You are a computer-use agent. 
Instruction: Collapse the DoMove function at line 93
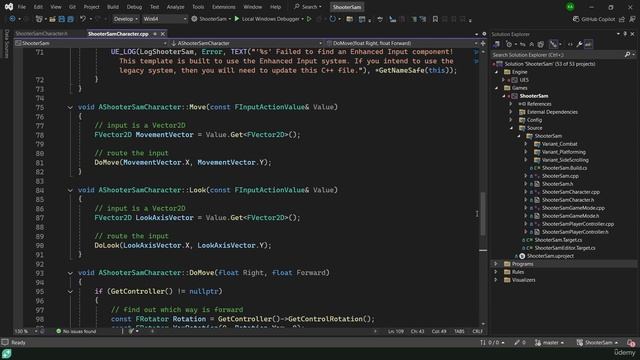click(x=70, y=273)
